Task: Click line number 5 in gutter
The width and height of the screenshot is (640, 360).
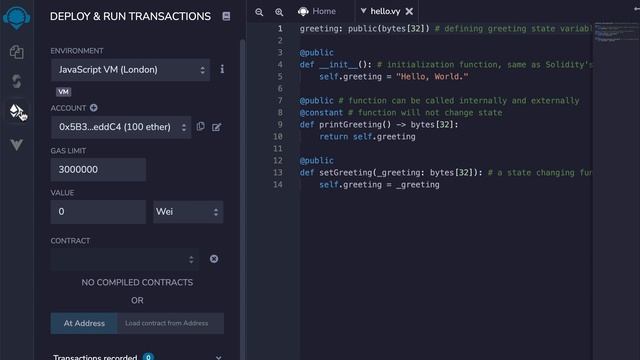Action: point(280,76)
